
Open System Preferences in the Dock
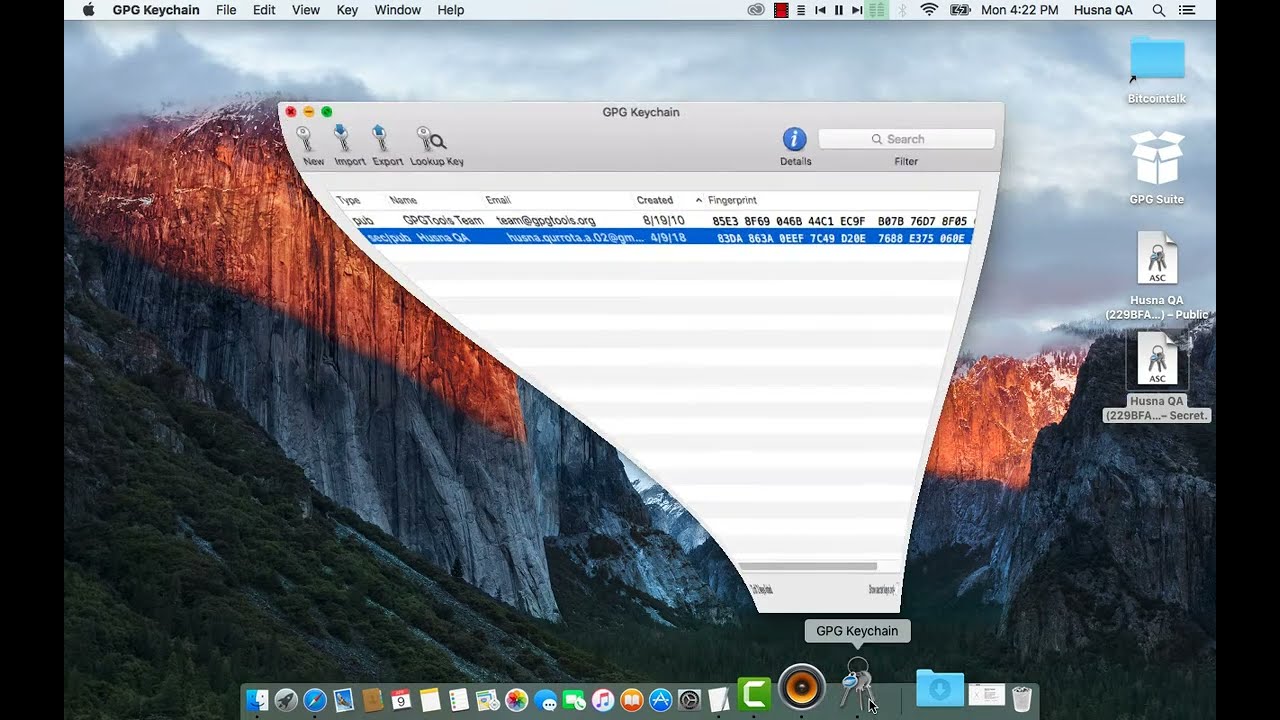[x=689, y=699]
